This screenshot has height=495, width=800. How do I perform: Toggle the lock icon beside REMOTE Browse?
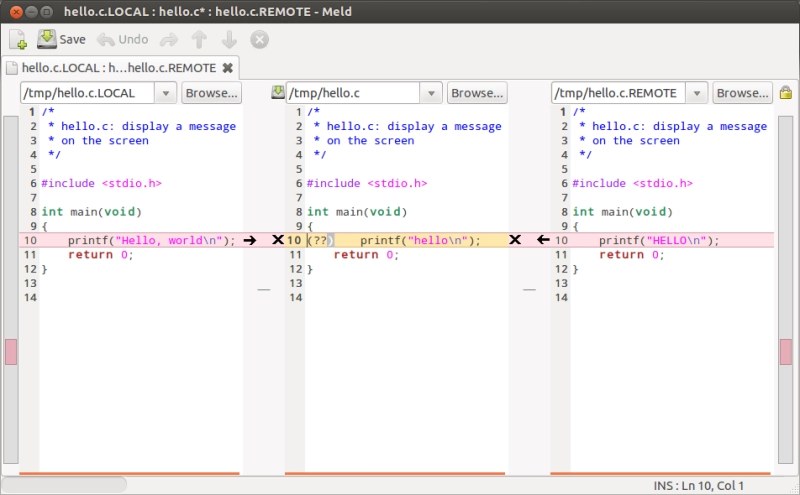tap(786, 92)
